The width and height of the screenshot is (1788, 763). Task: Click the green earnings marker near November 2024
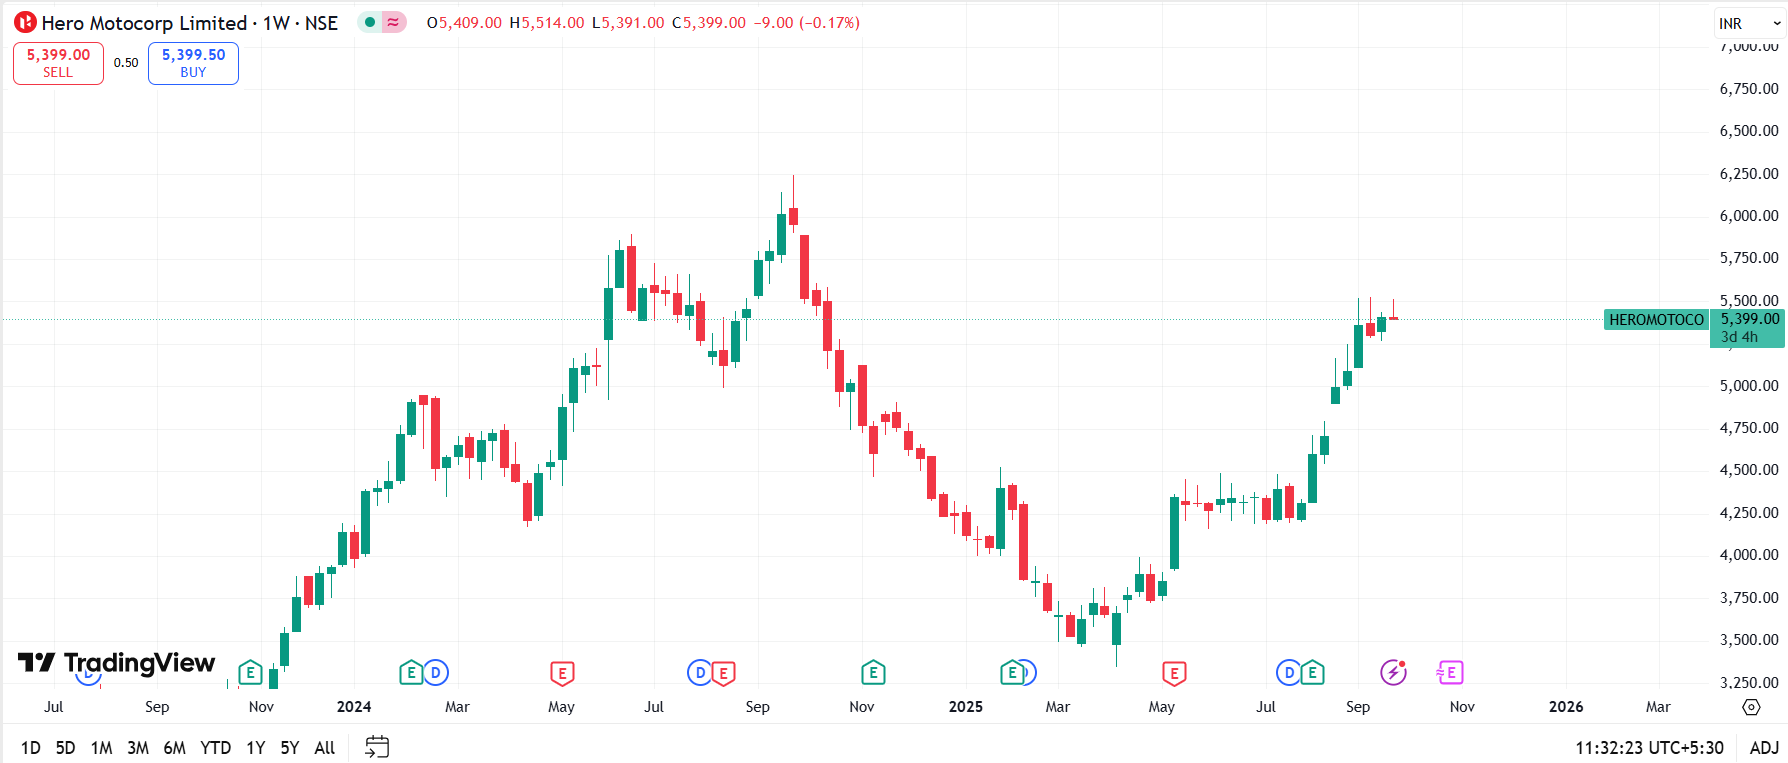873,673
